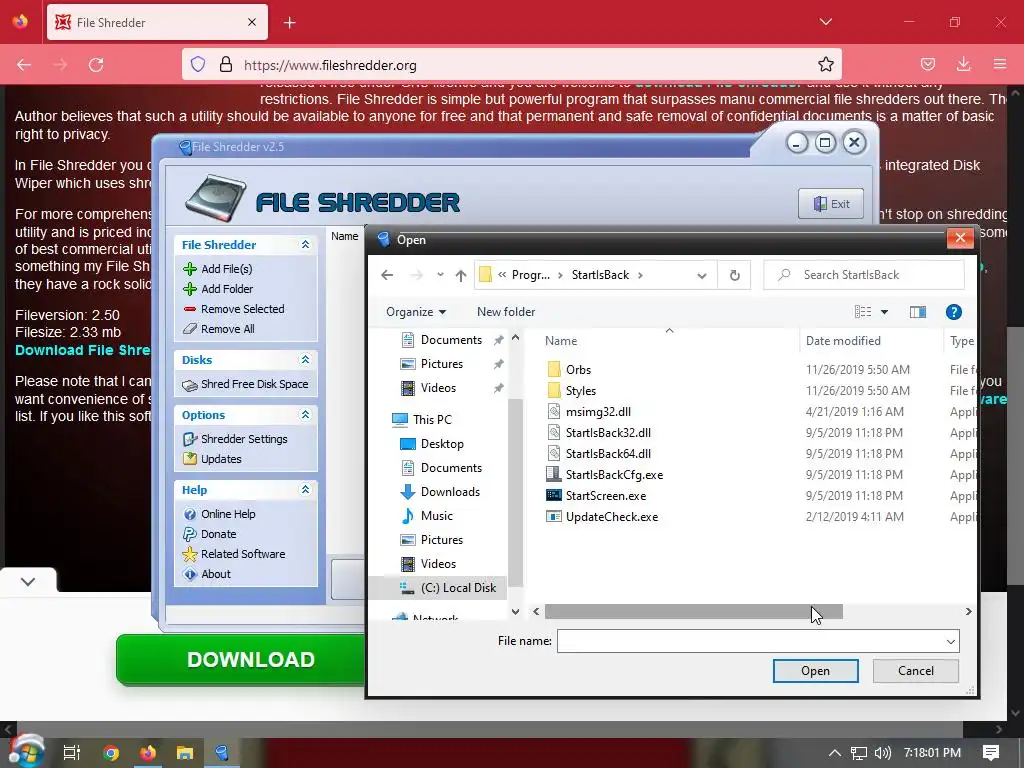The width and height of the screenshot is (1024, 768).
Task: Click Add Folder in File Shredder sidebar
Action: pyautogui.click(x=226, y=289)
